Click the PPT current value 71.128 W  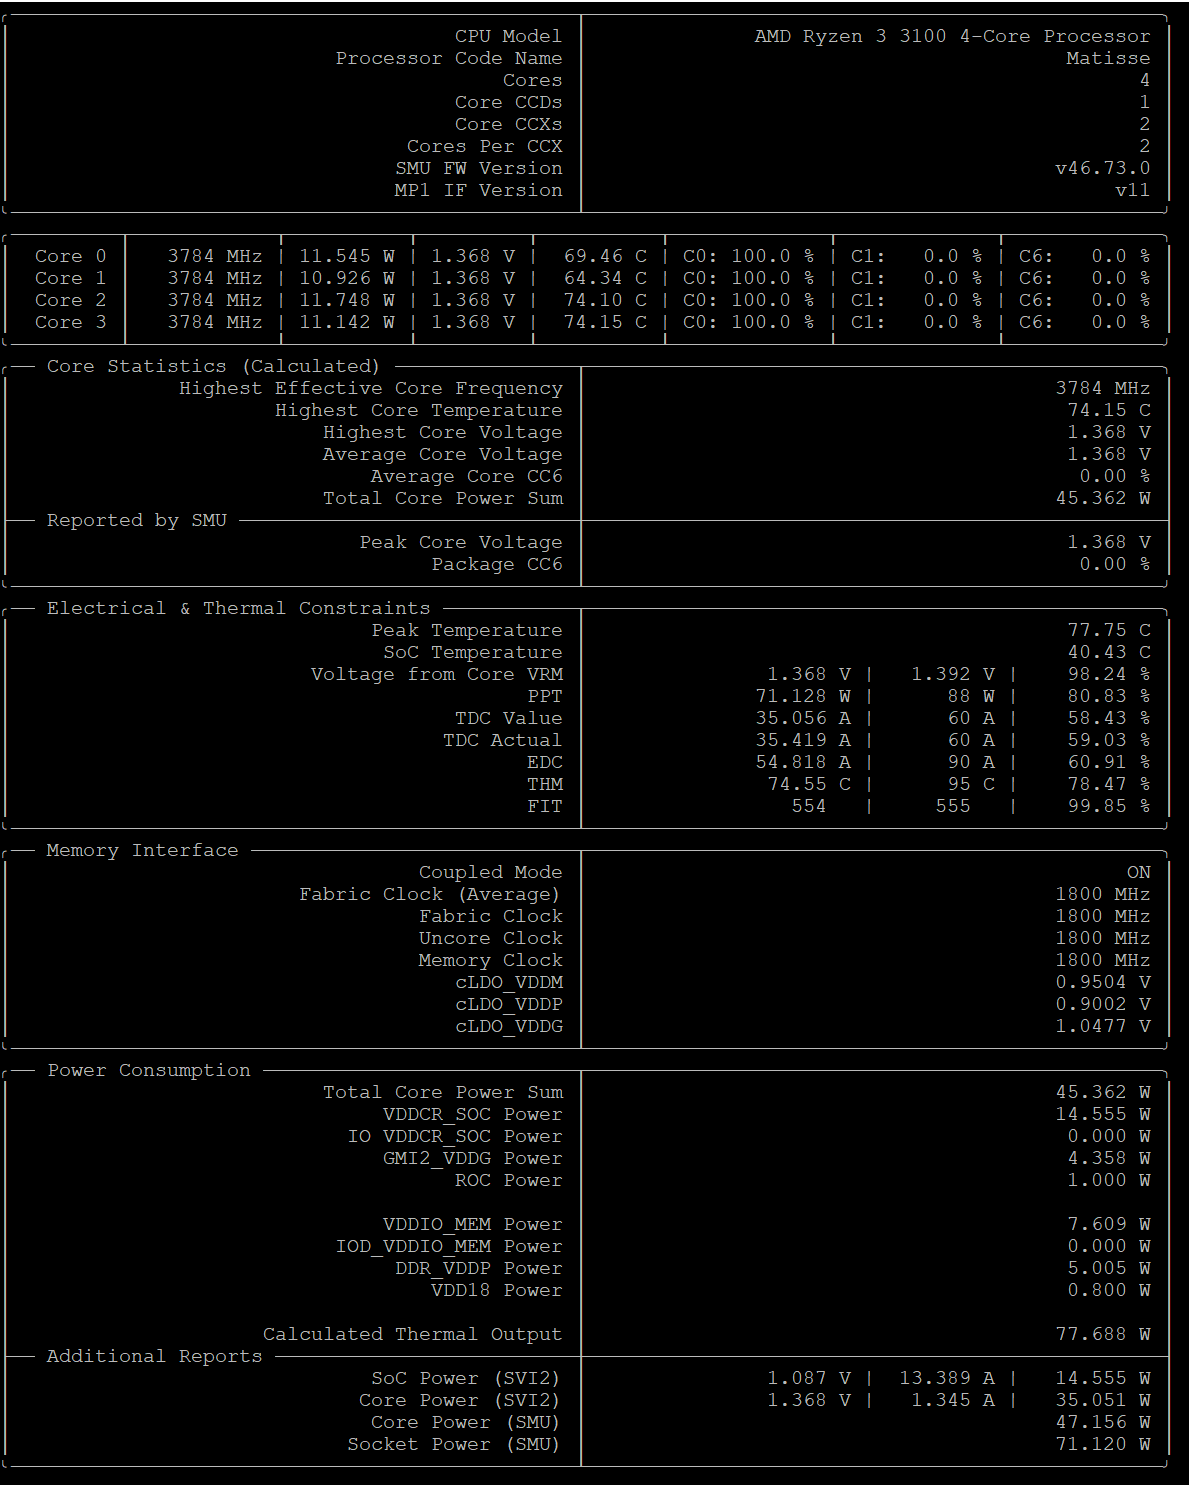coord(803,696)
